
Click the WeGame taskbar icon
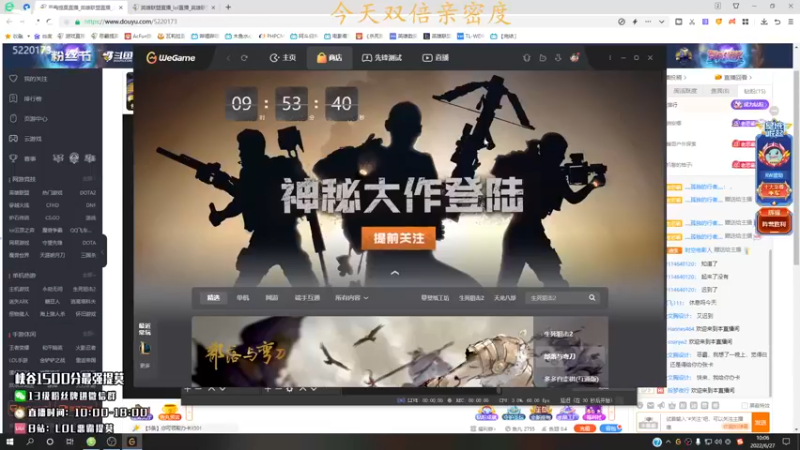tap(132, 442)
